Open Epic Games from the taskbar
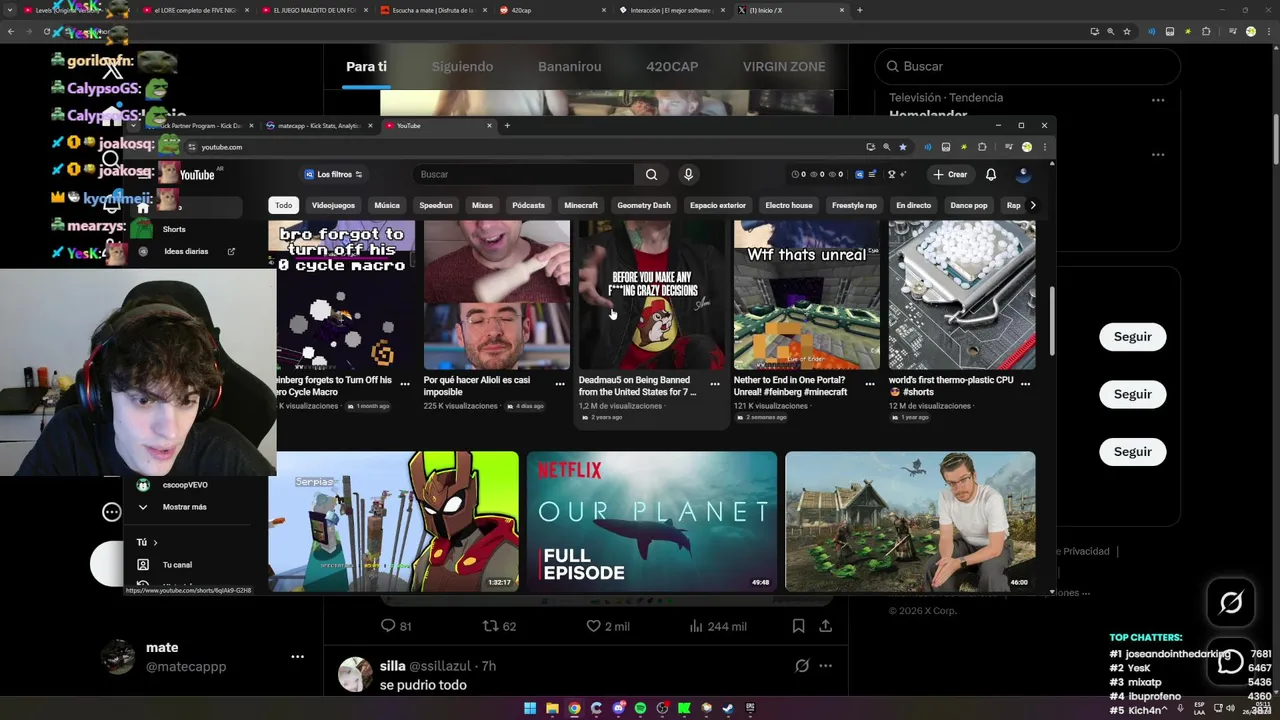This screenshot has height=720, width=1280. [x=750, y=708]
